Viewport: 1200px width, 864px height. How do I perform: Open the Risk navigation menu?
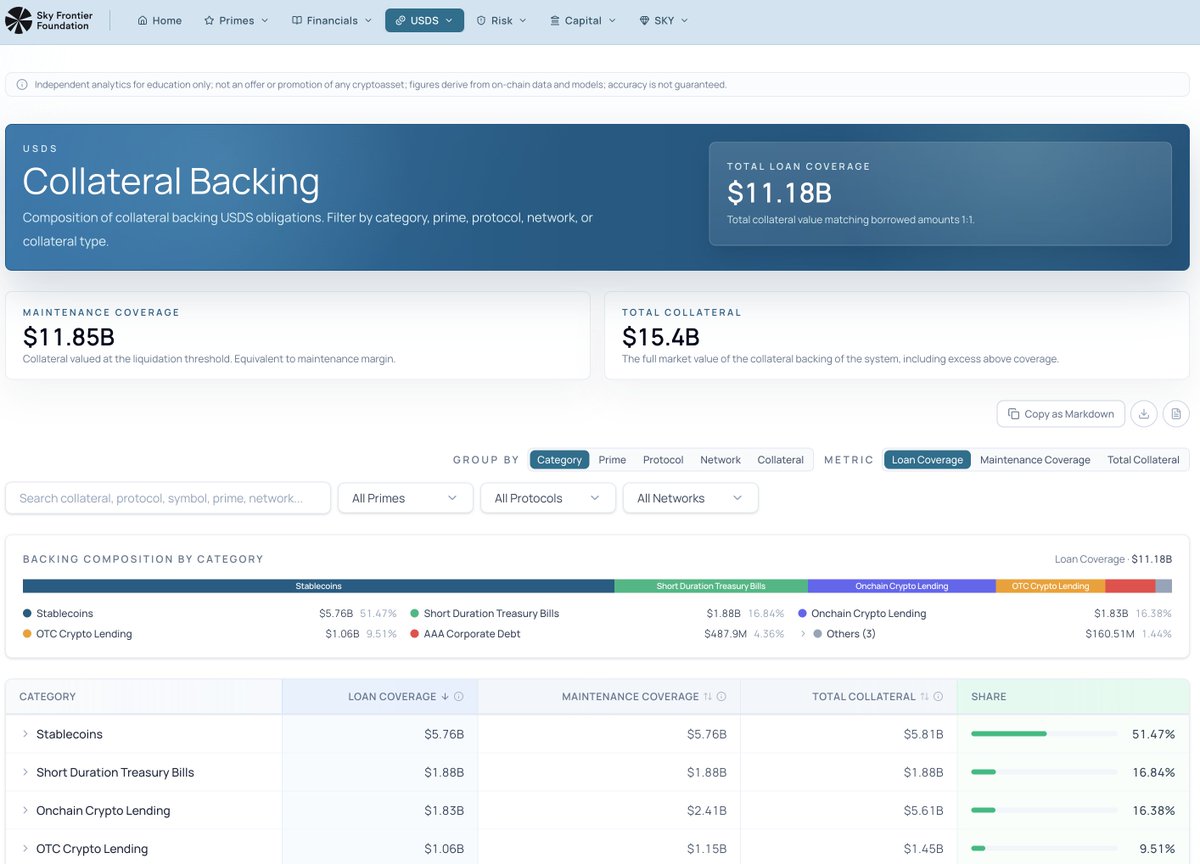501,20
